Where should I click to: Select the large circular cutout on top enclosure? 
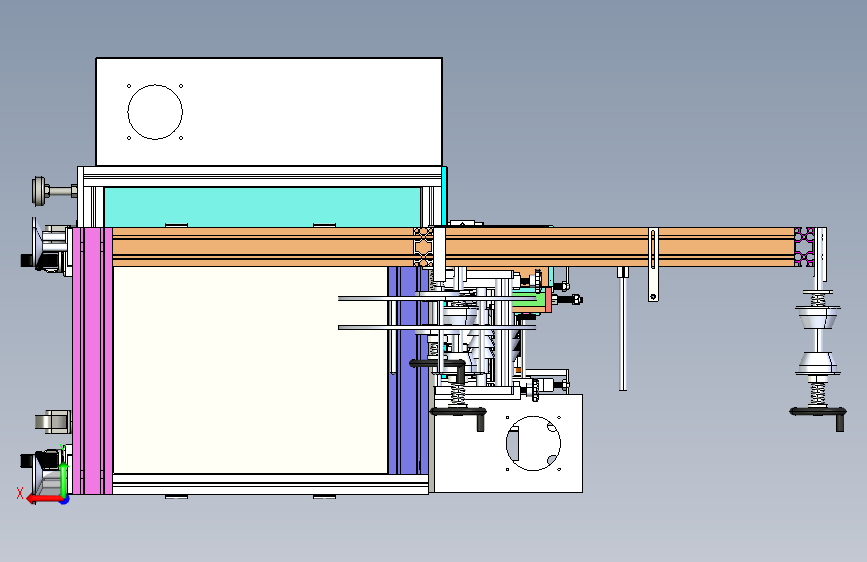[155, 112]
